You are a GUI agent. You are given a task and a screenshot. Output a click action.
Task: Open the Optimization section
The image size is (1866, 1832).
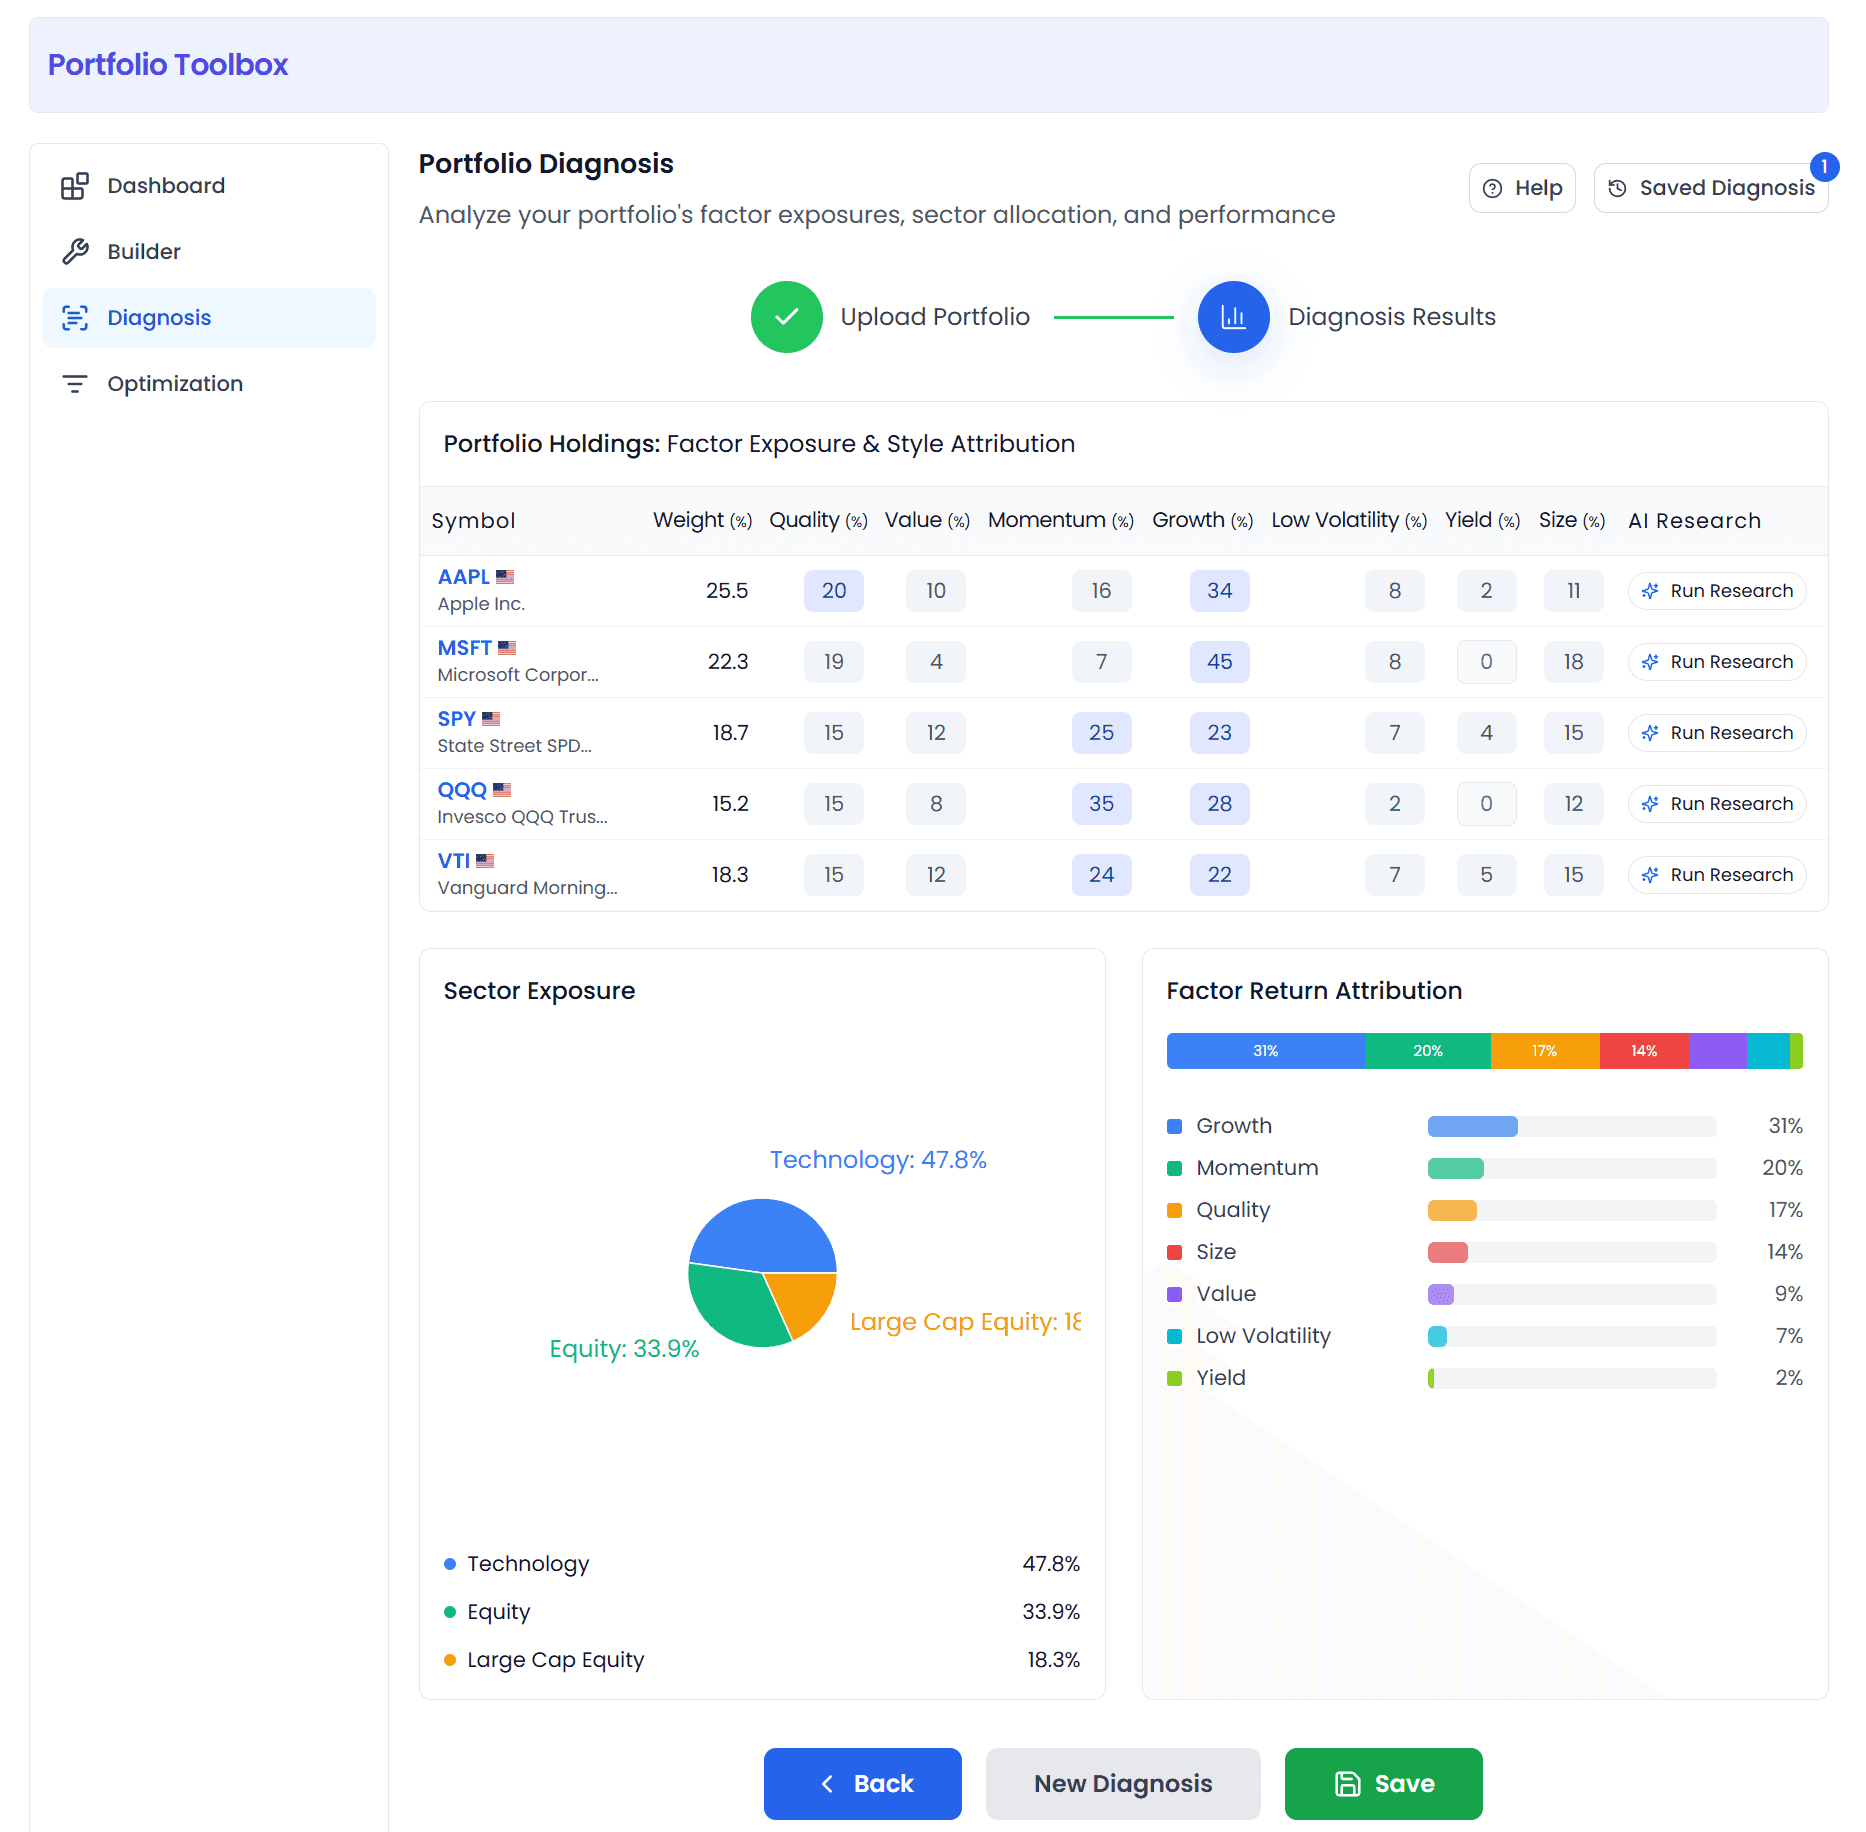click(209, 384)
